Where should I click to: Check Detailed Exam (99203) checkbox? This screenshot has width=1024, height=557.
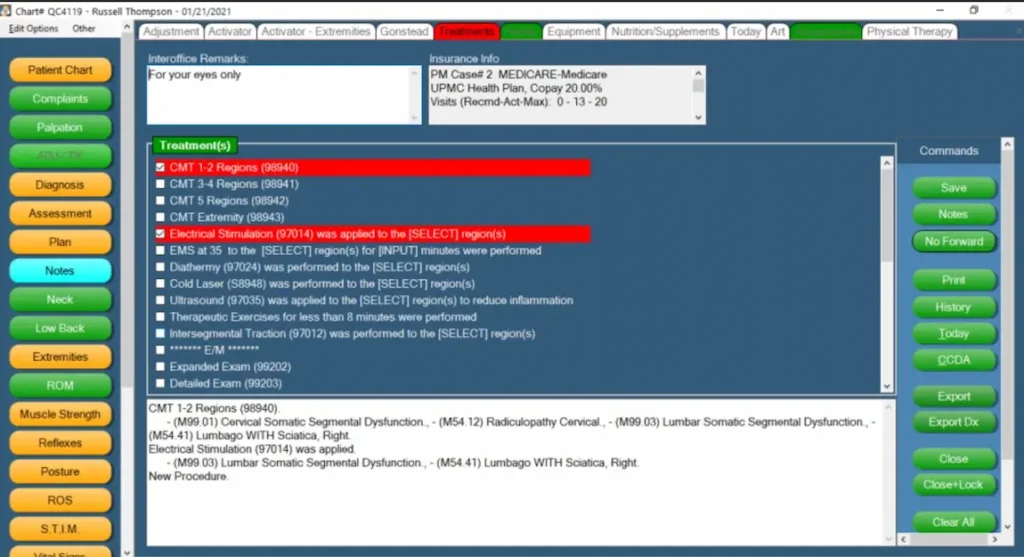point(160,383)
